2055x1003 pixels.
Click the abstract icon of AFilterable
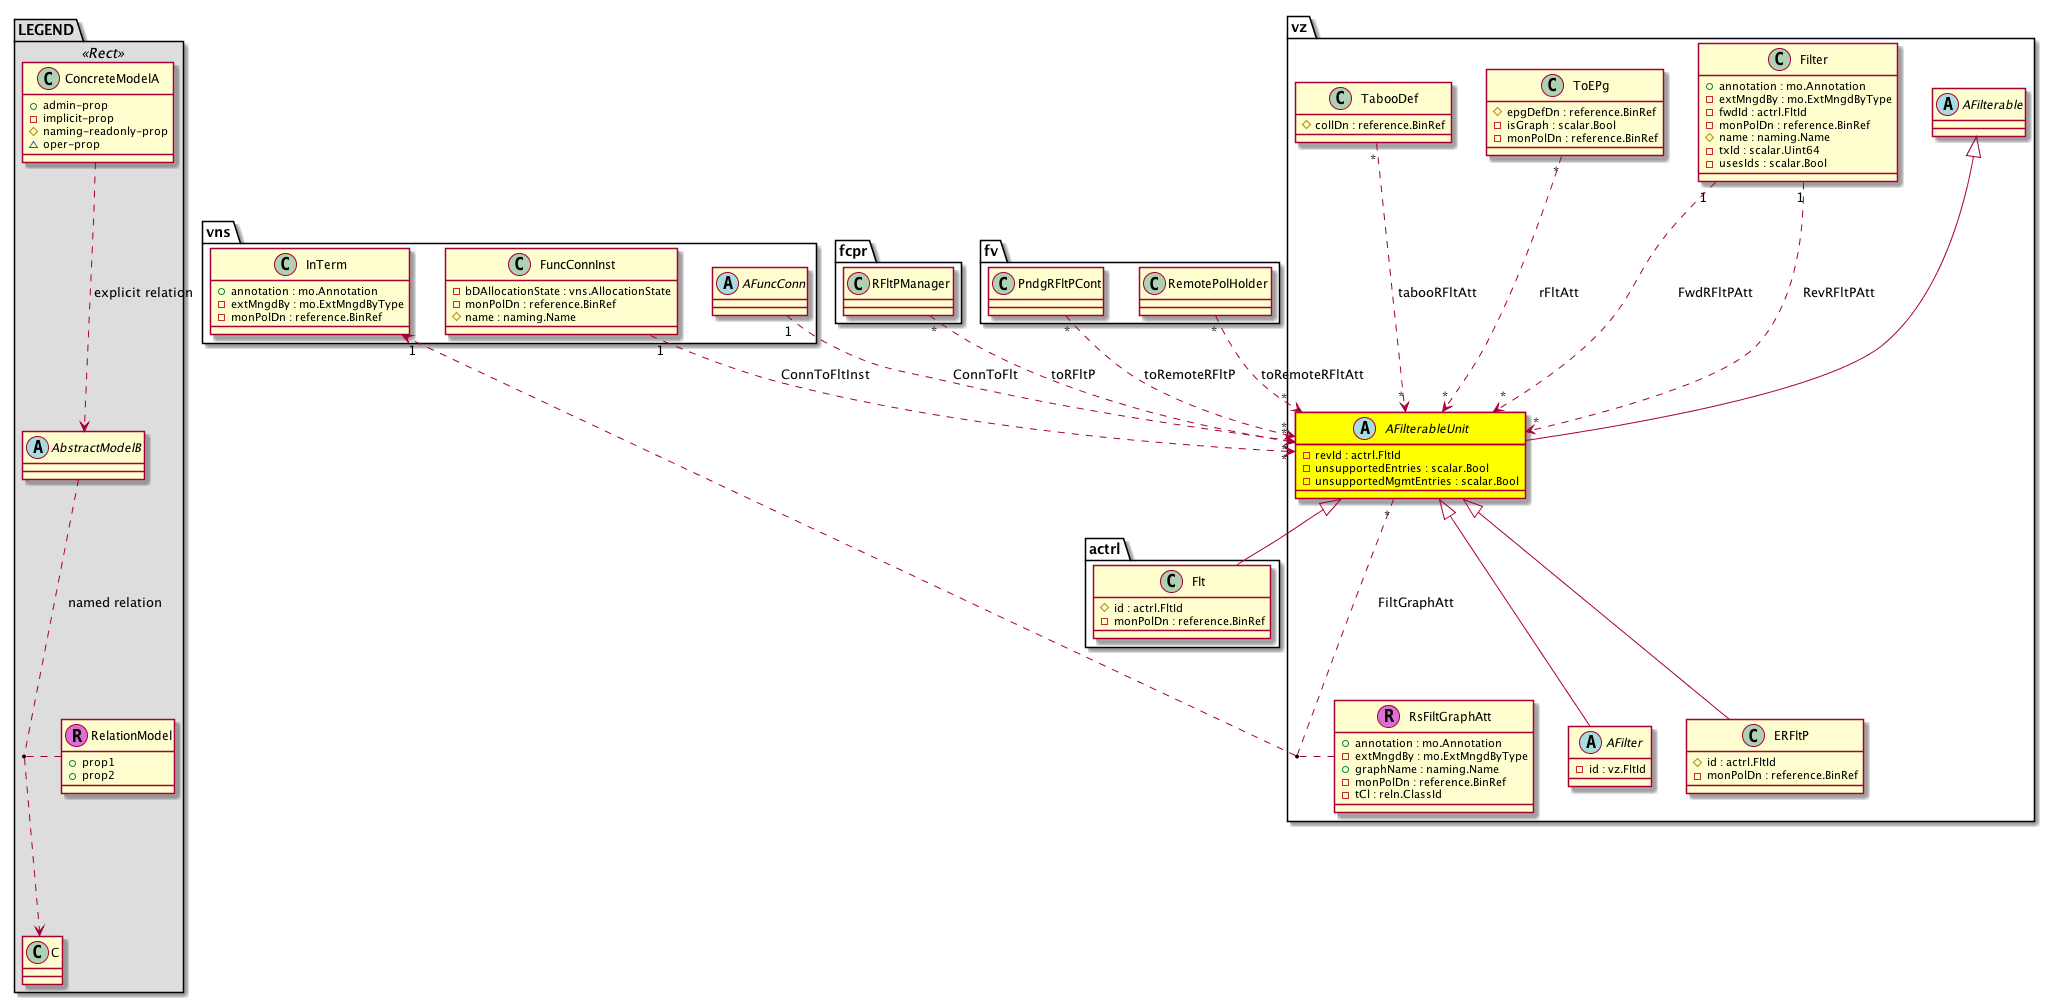1948,104
